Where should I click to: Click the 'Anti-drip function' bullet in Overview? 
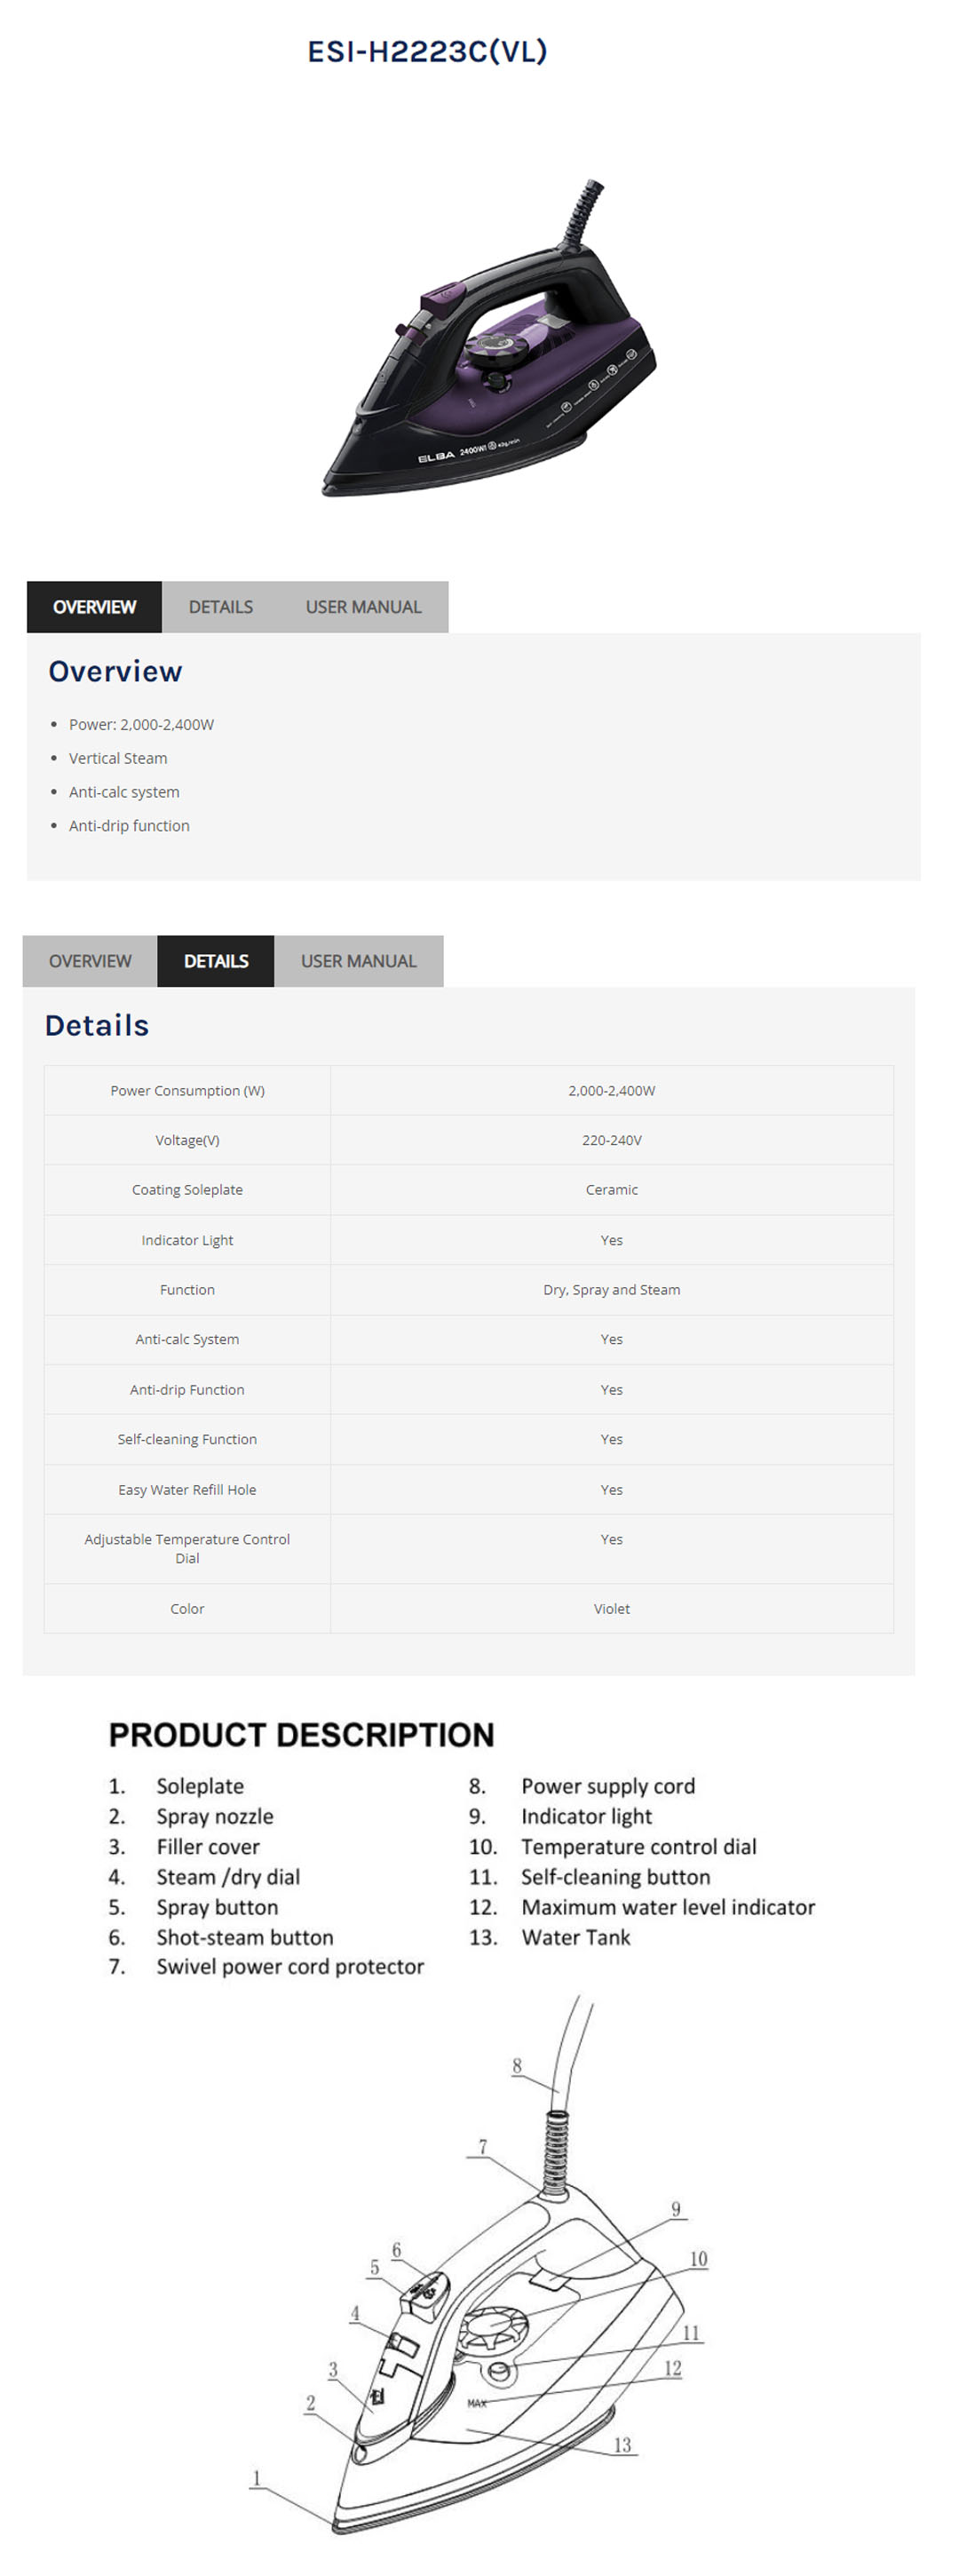129,825
